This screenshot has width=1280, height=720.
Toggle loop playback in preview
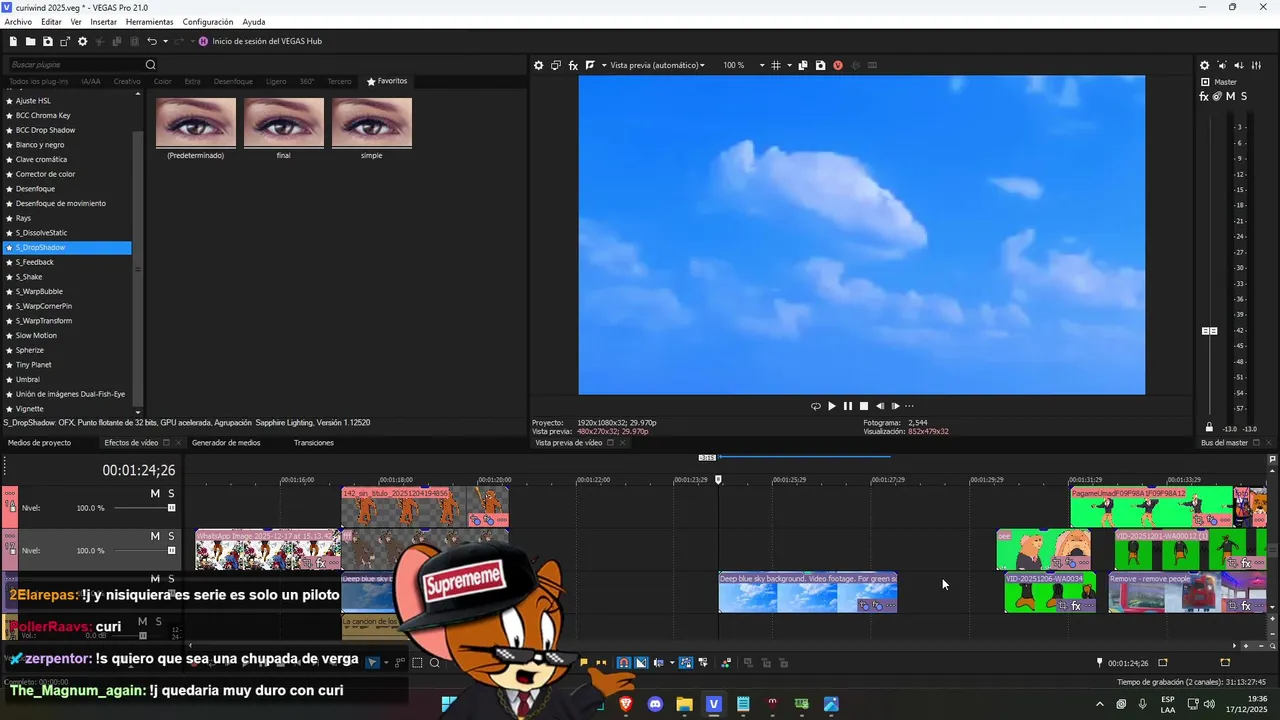pos(815,406)
